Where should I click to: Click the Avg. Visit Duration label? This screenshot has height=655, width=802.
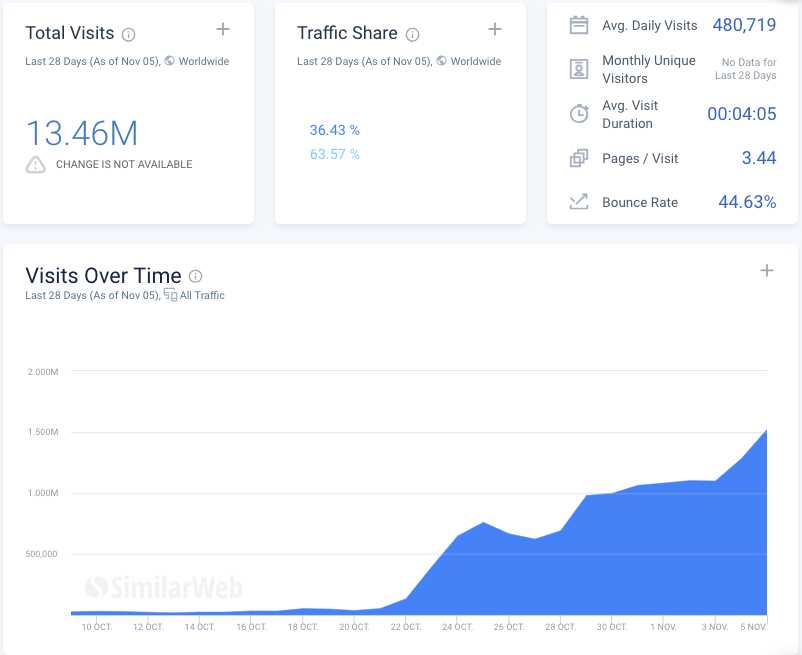(x=630, y=114)
